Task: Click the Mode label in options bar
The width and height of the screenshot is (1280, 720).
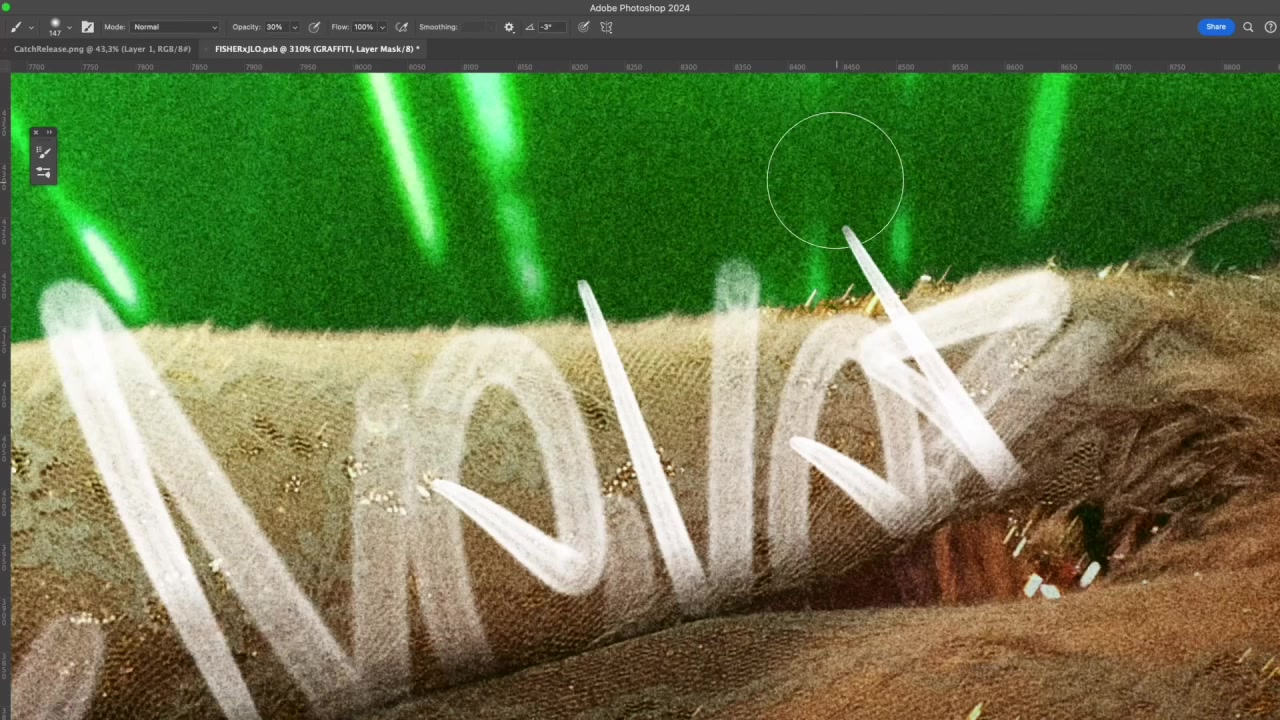Action: click(x=114, y=27)
